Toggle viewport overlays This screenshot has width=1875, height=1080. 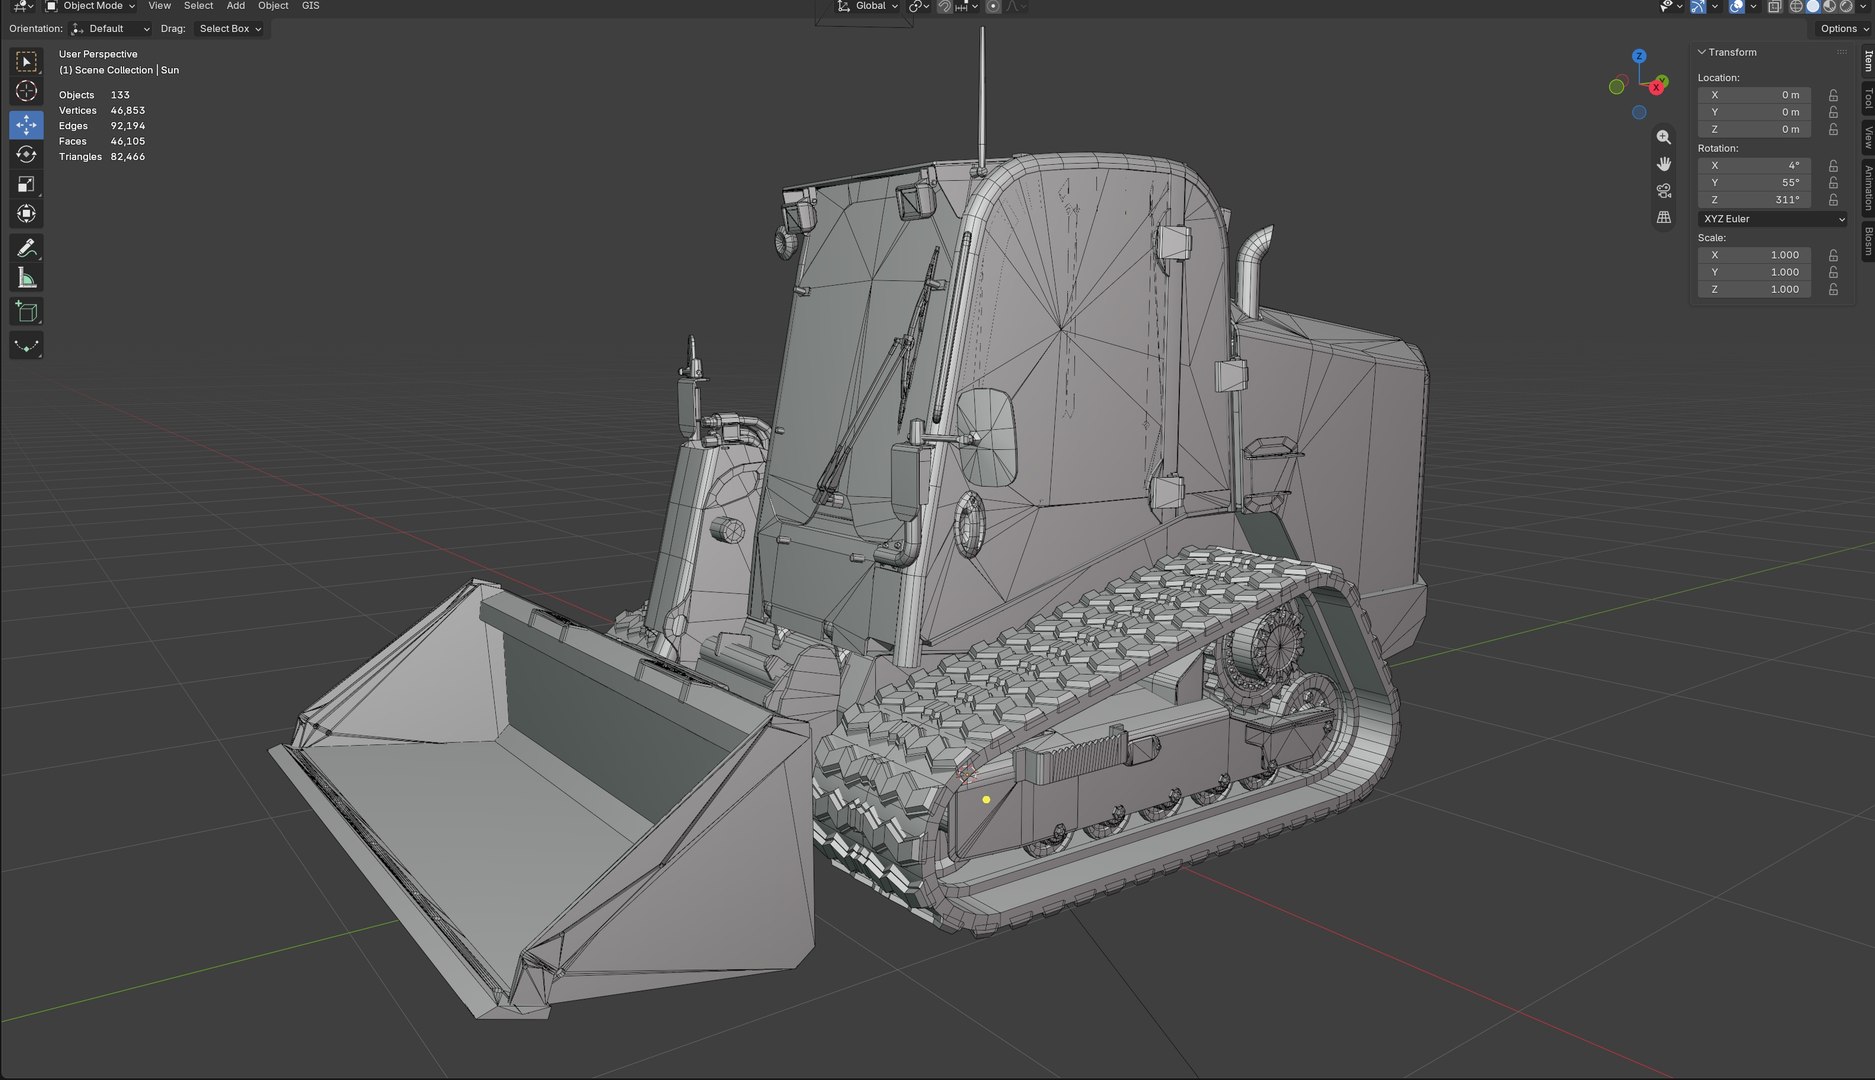pos(1737,6)
